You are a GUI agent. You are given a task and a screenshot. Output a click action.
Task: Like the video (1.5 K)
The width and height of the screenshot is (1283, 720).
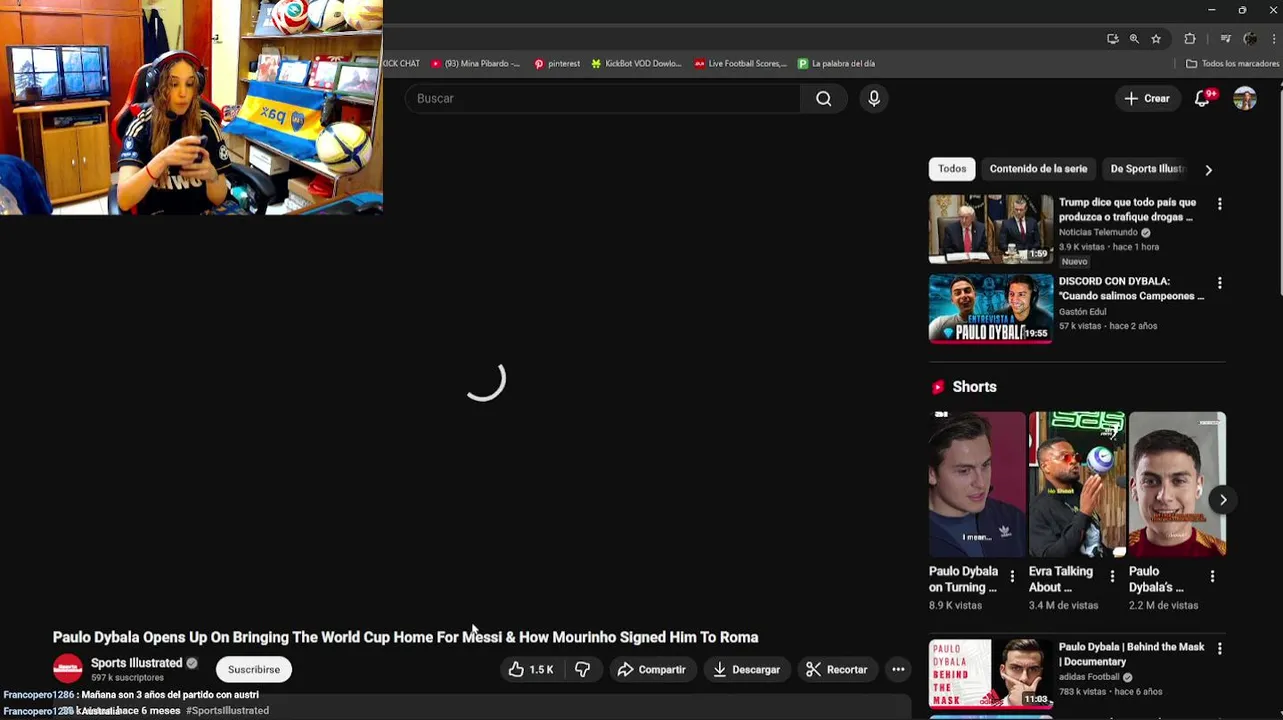[531, 669]
